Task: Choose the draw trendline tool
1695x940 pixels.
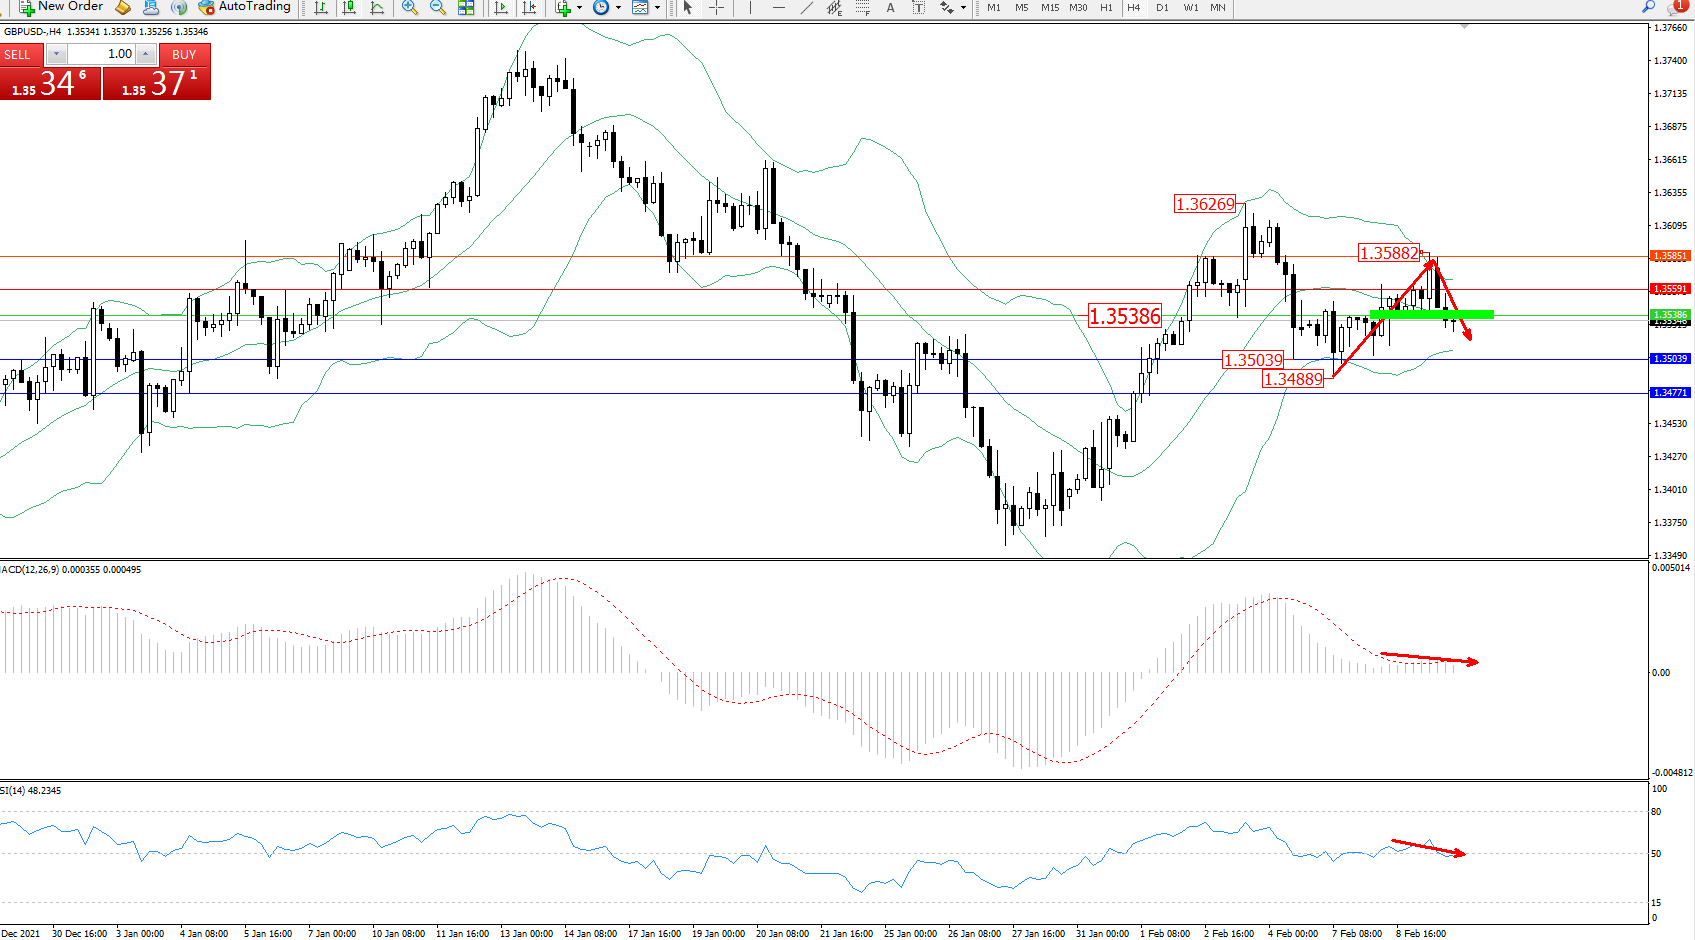Action: click(x=806, y=8)
